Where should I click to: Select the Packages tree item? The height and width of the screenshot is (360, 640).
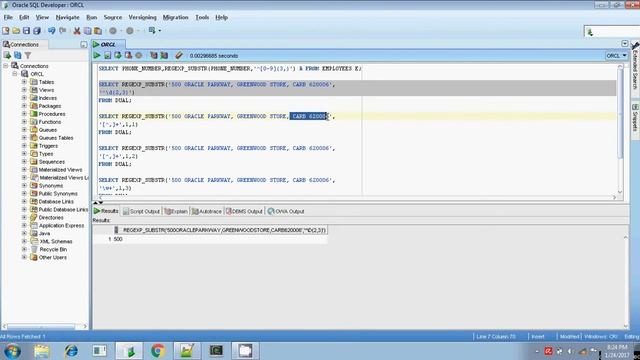click(49, 106)
